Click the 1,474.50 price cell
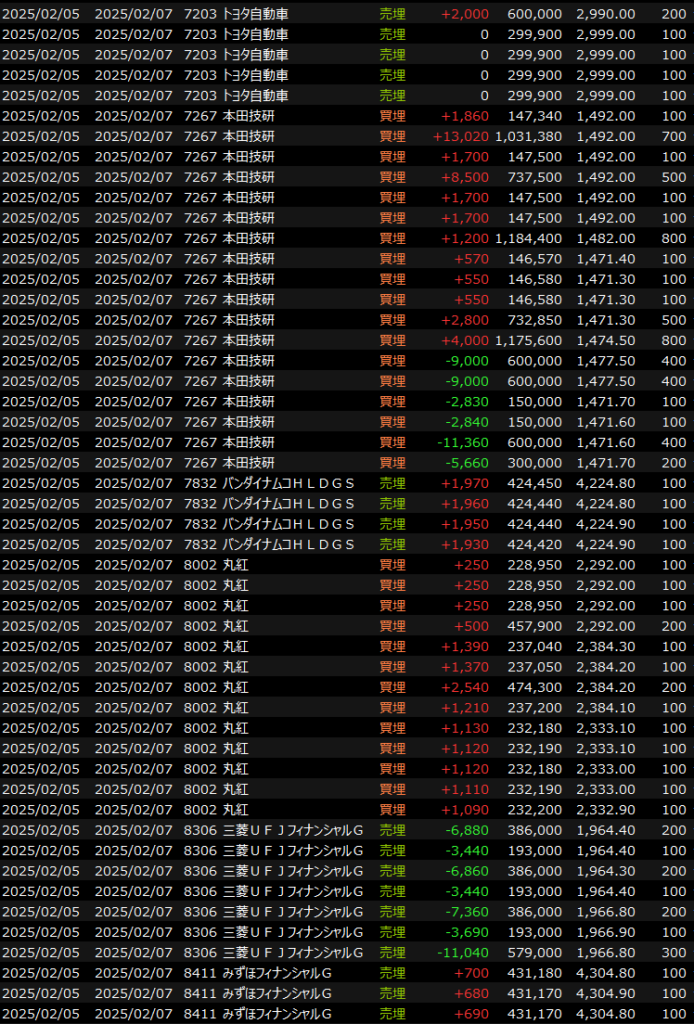The height and width of the screenshot is (1024, 694). (605, 340)
